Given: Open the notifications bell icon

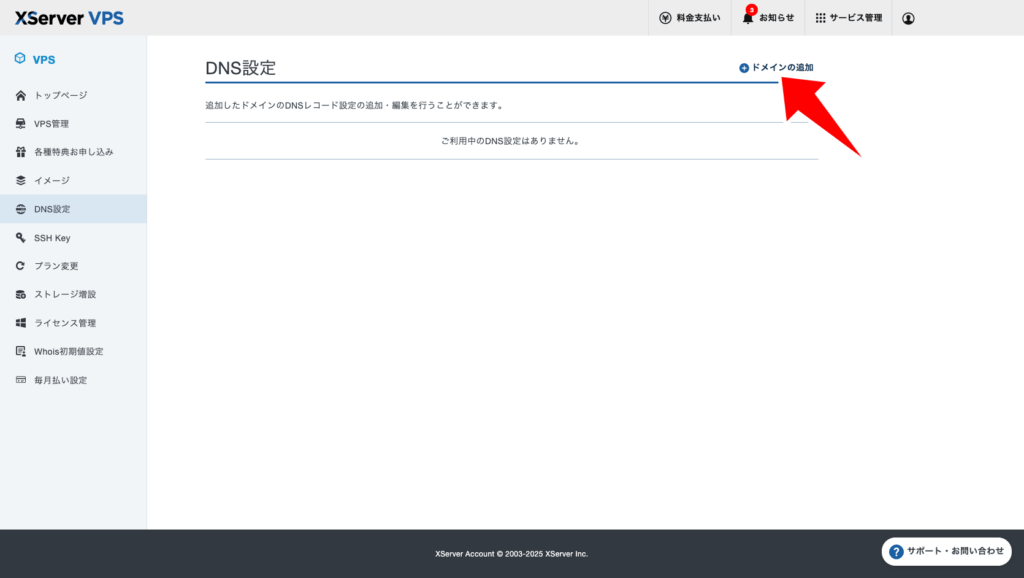Looking at the screenshot, I should pos(748,18).
